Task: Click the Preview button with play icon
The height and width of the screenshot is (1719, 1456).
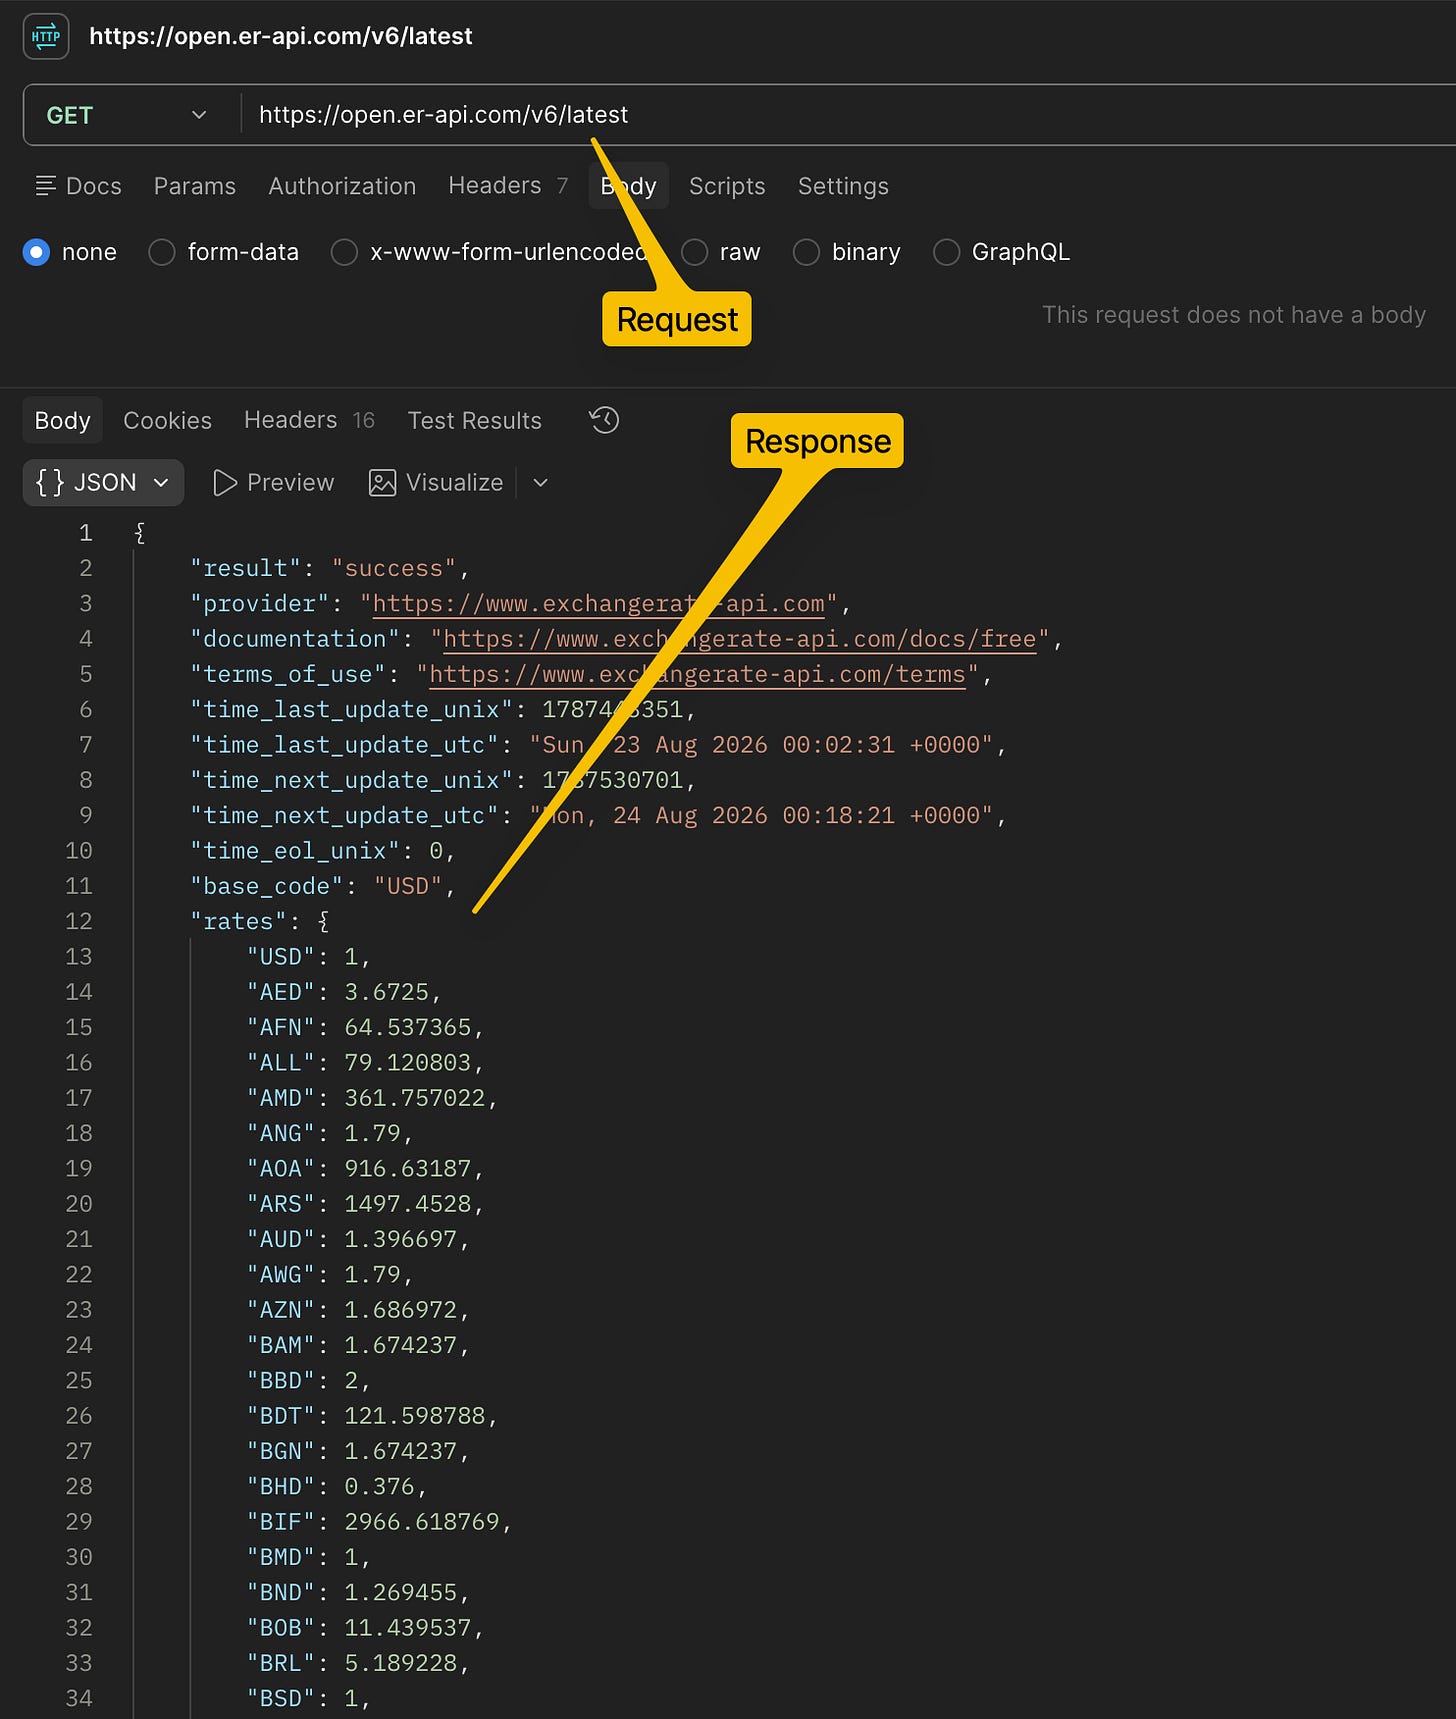Action: coord(274,483)
